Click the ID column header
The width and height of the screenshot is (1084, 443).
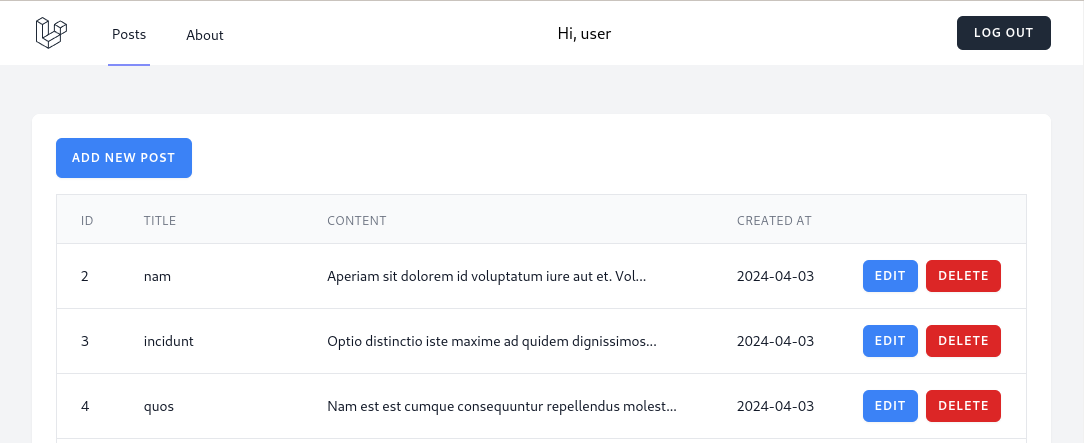point(87,220)
